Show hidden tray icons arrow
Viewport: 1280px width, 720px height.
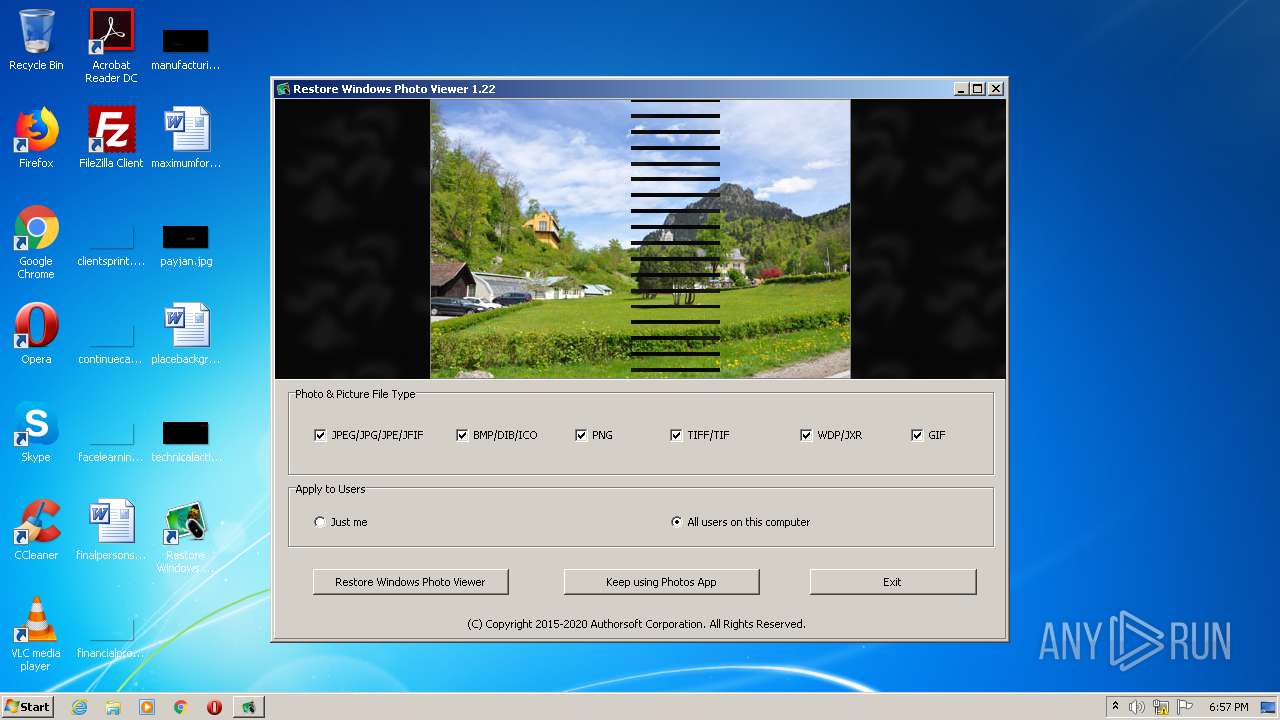(1115, 707)
